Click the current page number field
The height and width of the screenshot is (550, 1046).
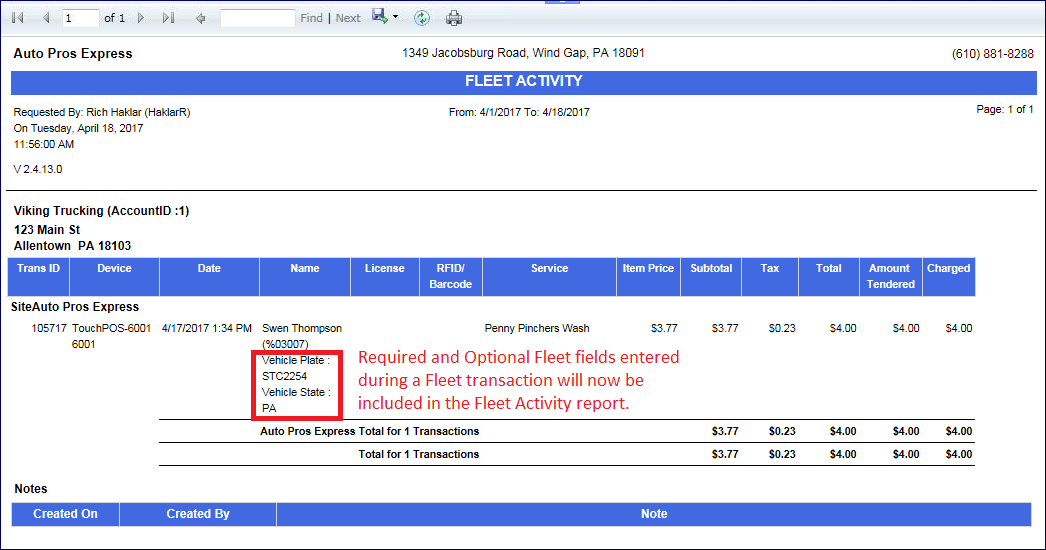click(x=80, y=18)
